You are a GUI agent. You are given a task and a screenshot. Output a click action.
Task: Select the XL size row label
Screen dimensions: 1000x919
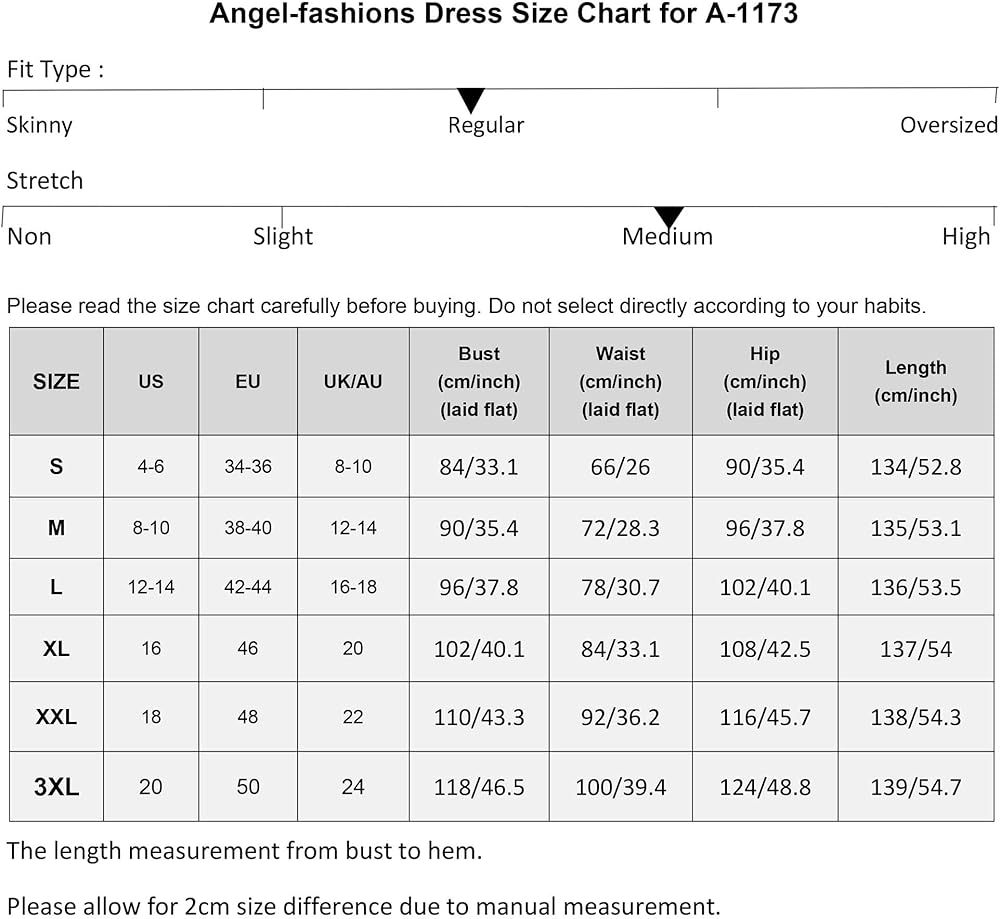[x=56, y=648]
